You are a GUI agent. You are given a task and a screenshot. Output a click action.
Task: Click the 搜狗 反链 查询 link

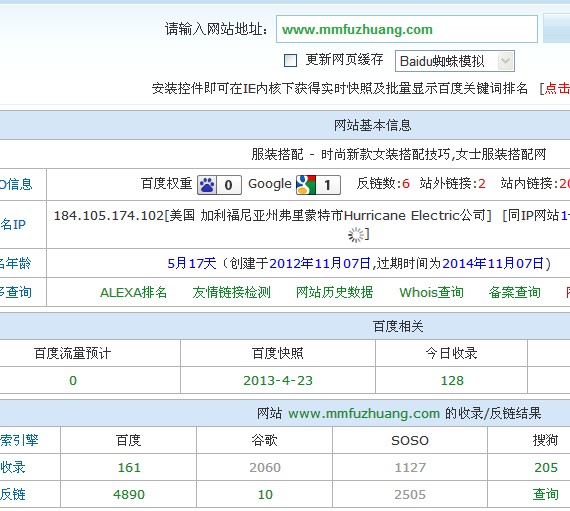[x=546, y=494]
